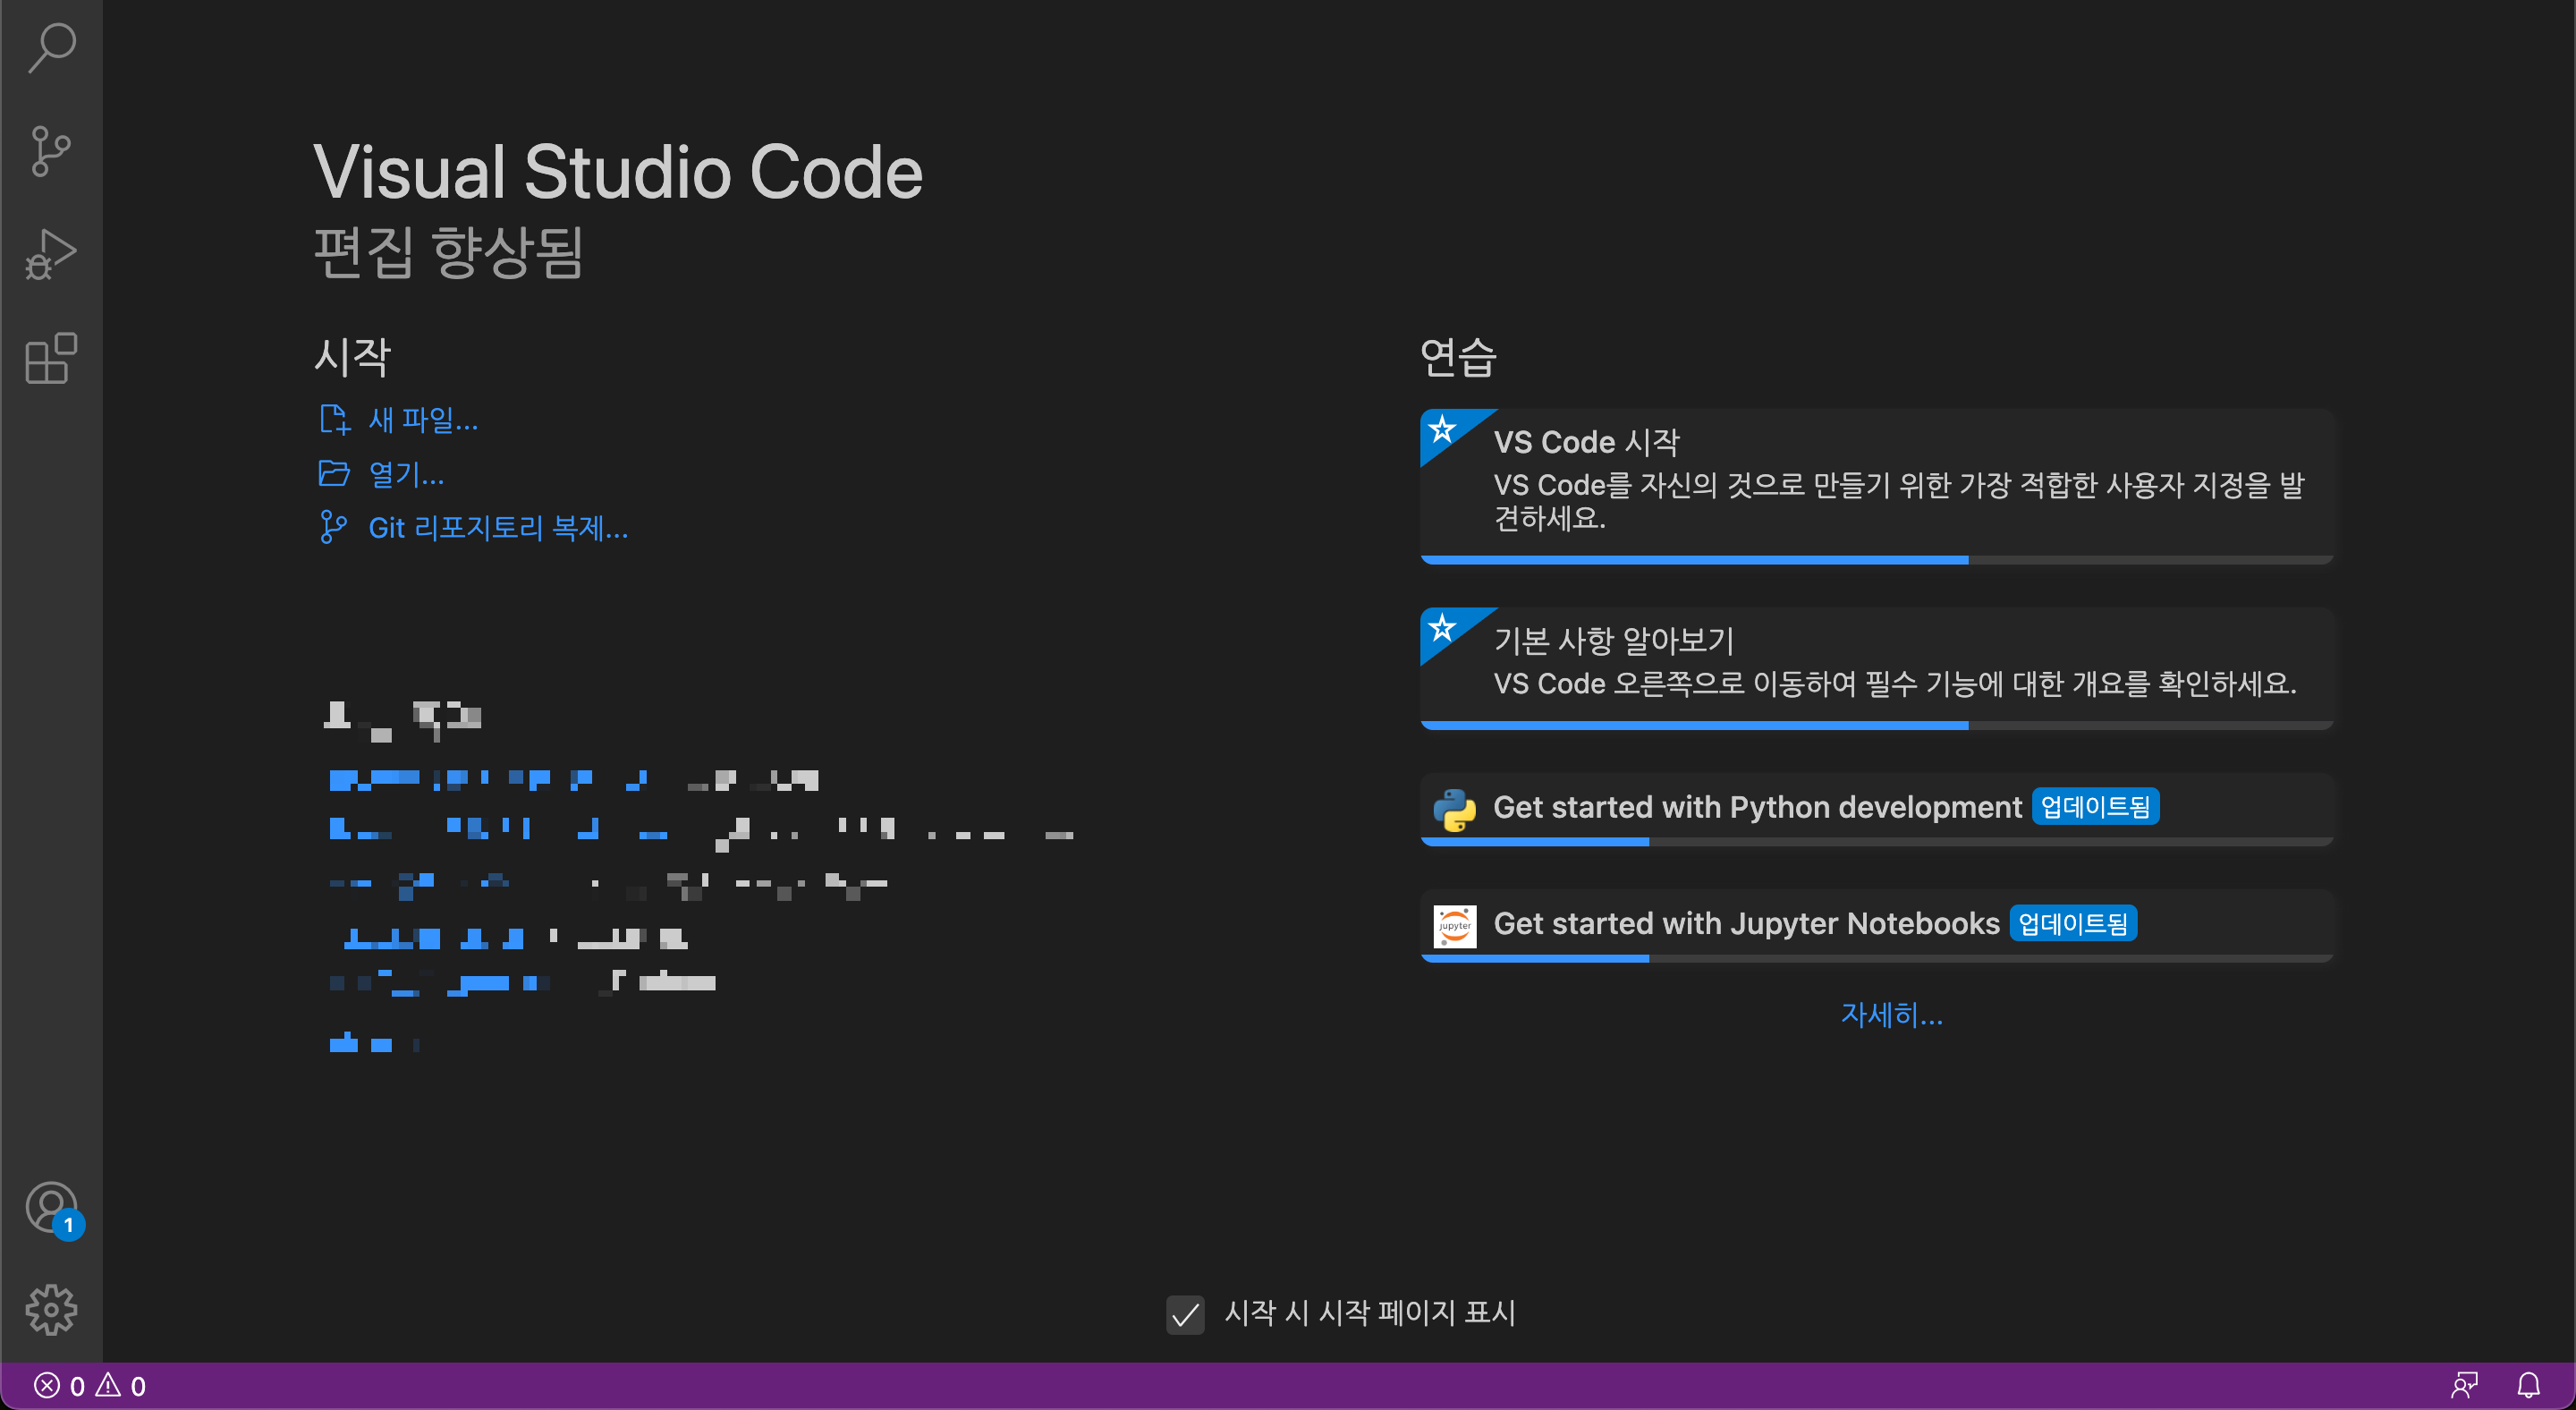Click progress bar under 기본 사항 알아보기

(1876, 725)
